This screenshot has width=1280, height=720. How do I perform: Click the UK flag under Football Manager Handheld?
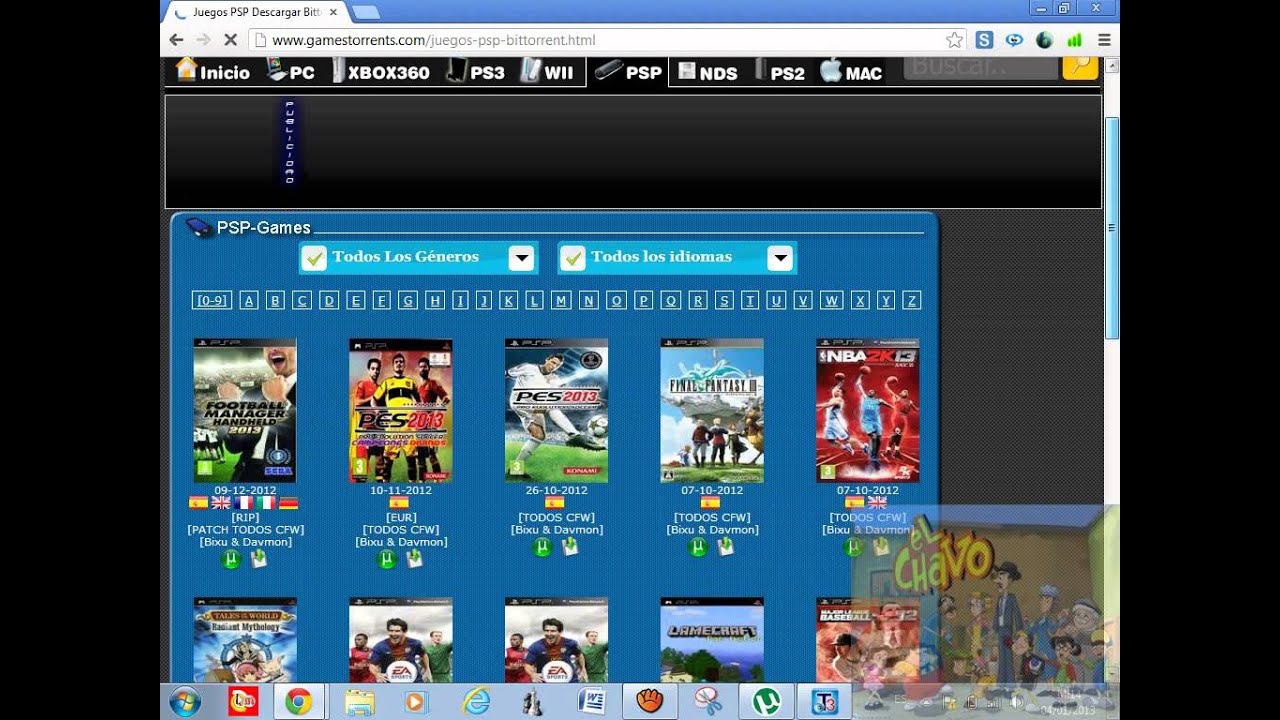click(221, 503)
